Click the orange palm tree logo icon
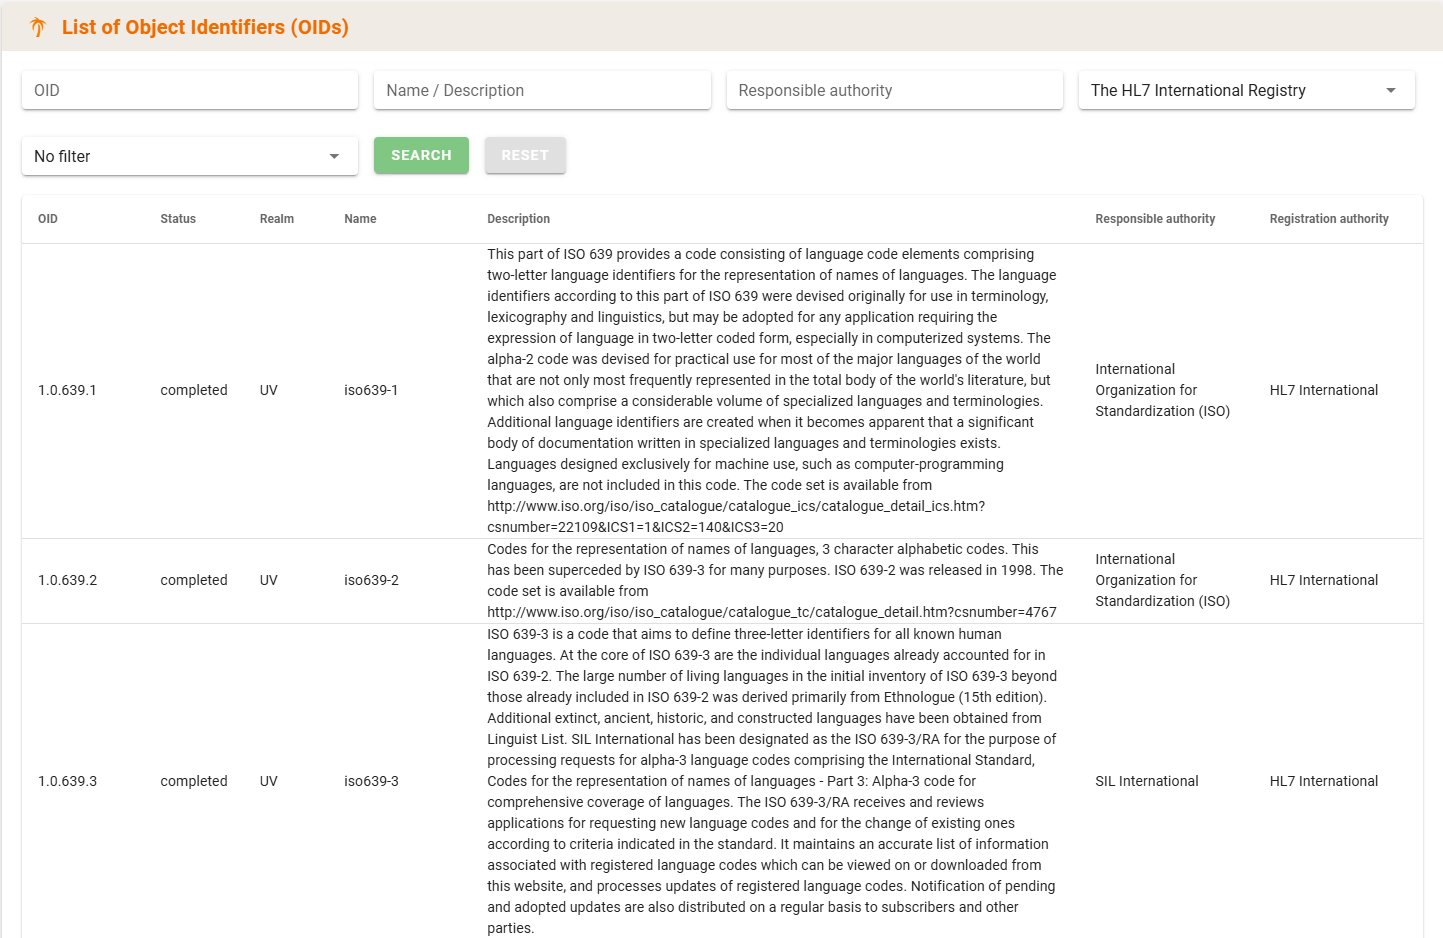This screenshot has width=1443, height=938. [38, 27]
